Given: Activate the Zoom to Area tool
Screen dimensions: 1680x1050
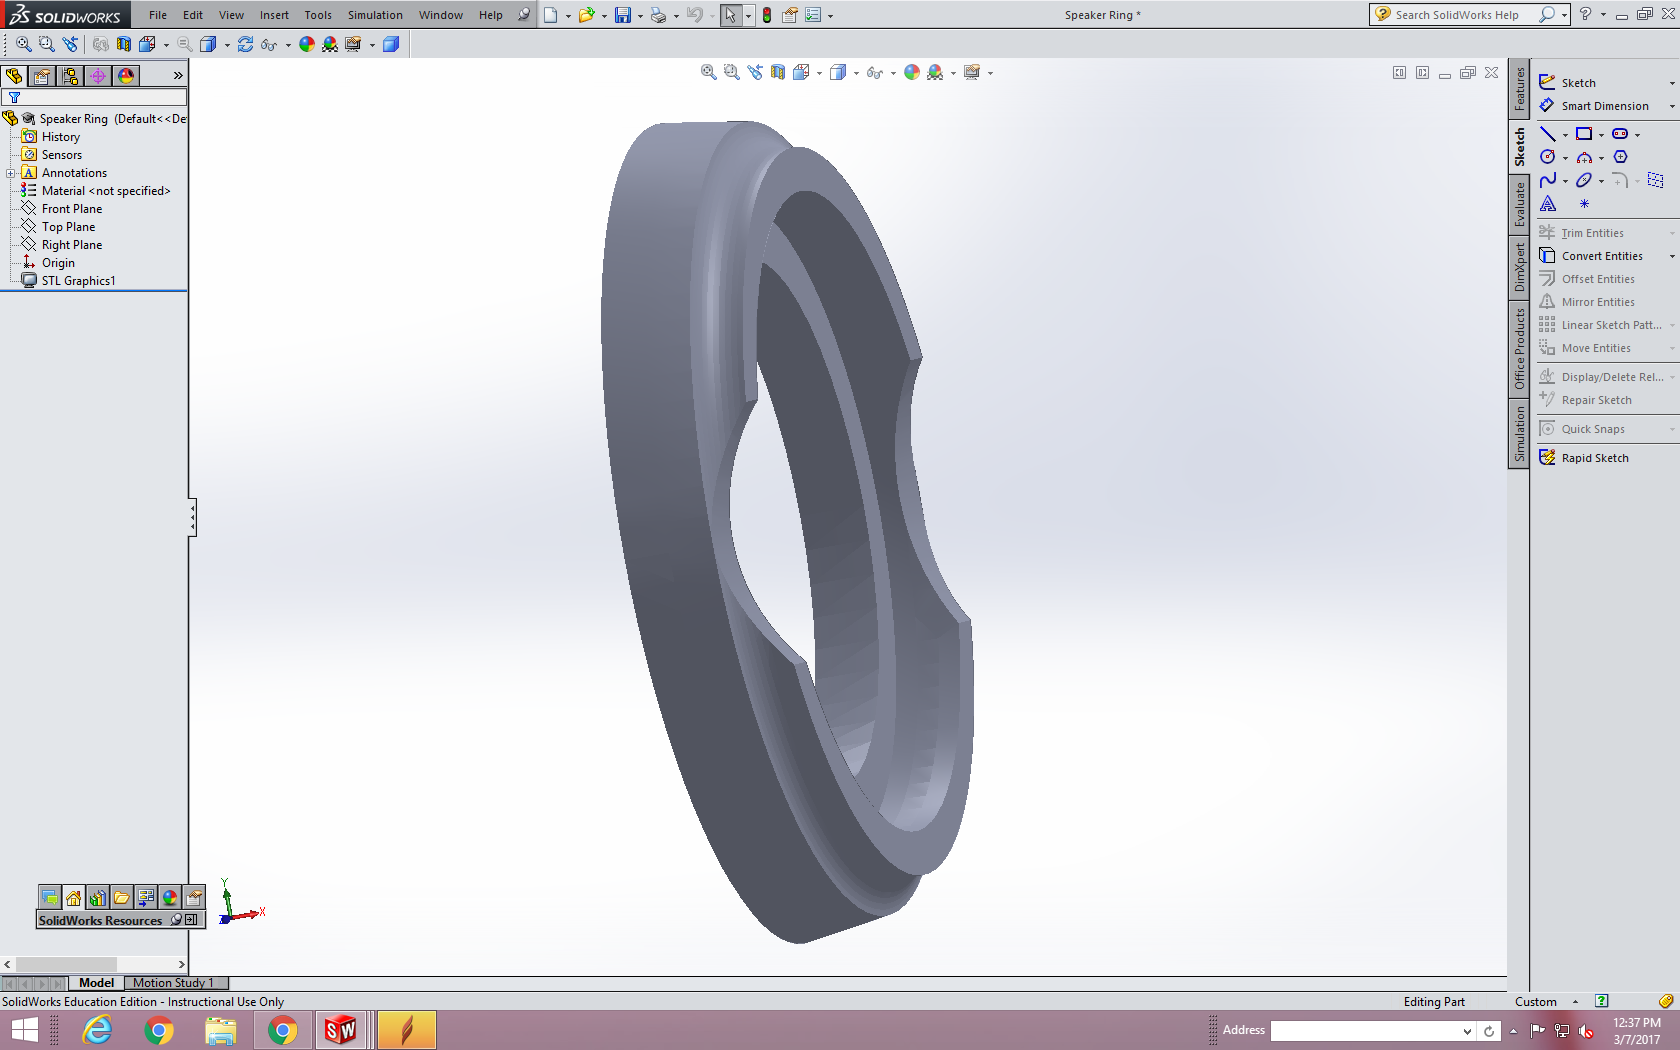Looking at the screenshot, I should tap(731, 72).
